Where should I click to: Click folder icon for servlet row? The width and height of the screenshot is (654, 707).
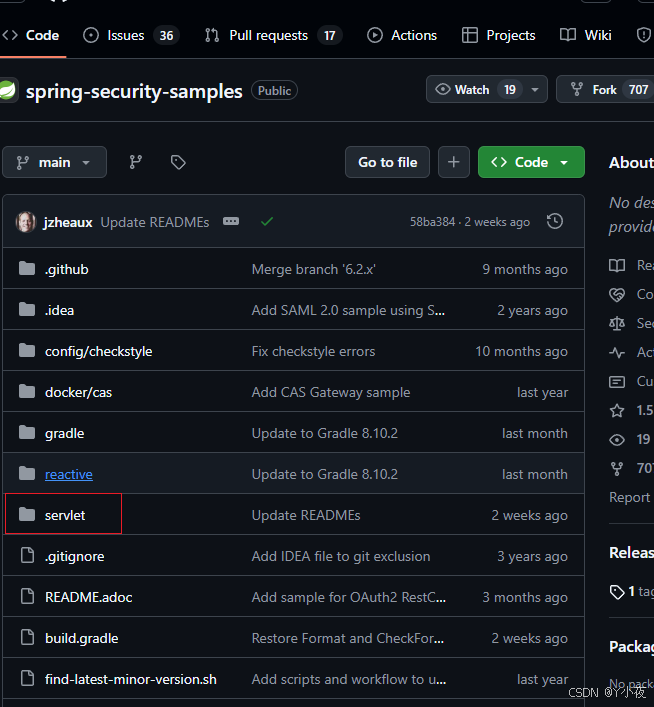tap(27, 514)
